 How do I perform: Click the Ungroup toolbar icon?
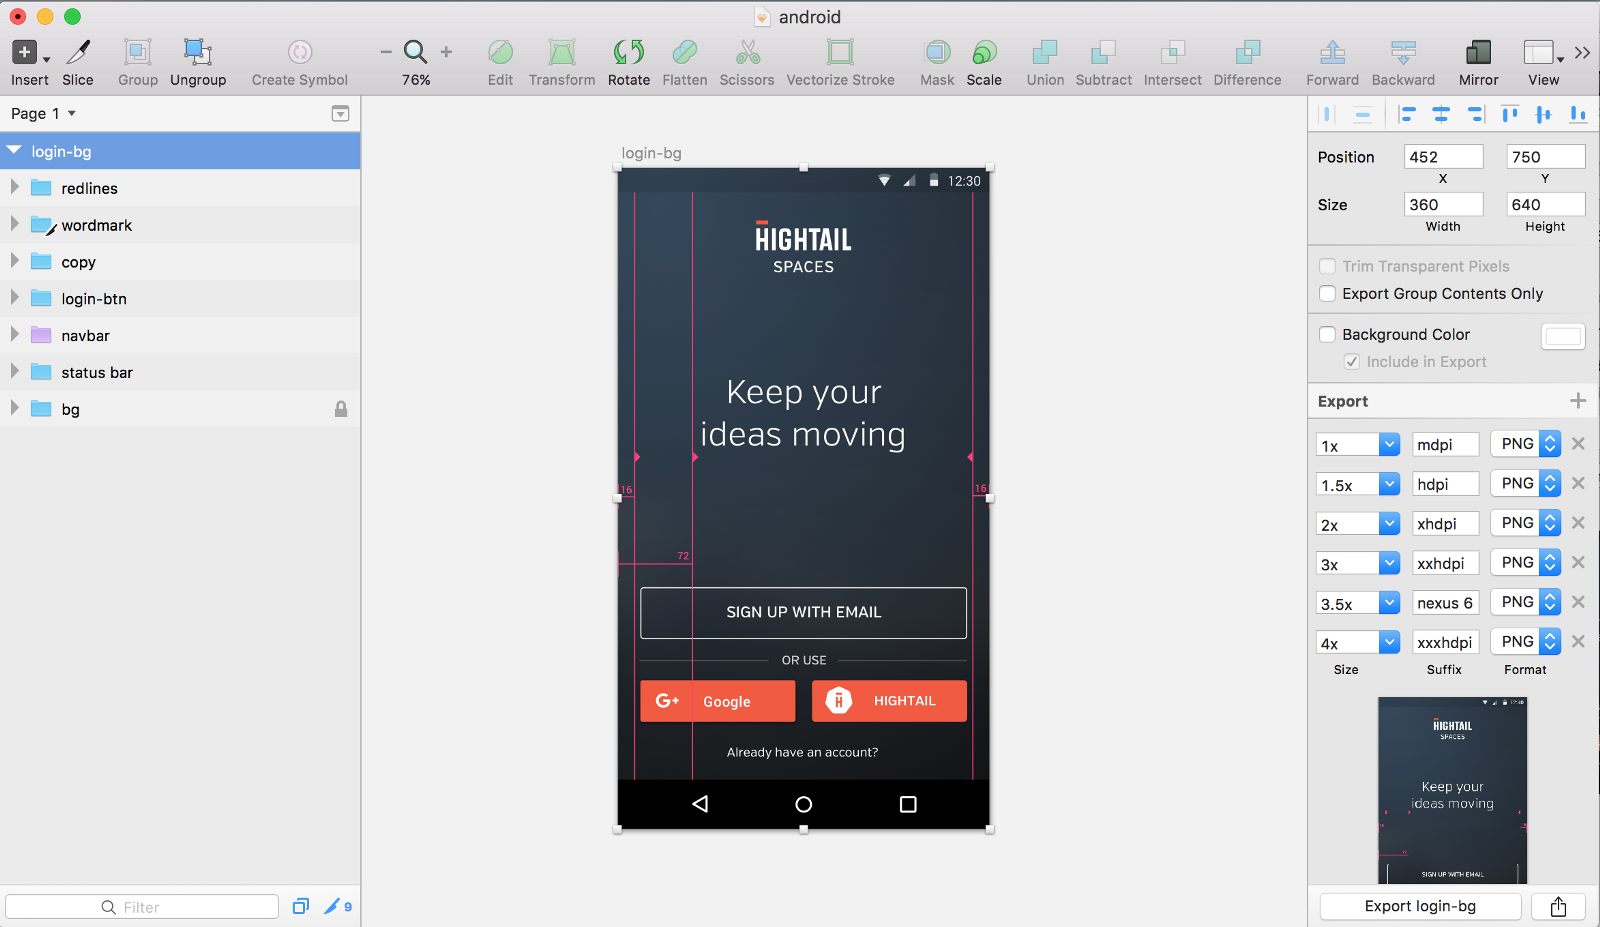pos(197,53)
